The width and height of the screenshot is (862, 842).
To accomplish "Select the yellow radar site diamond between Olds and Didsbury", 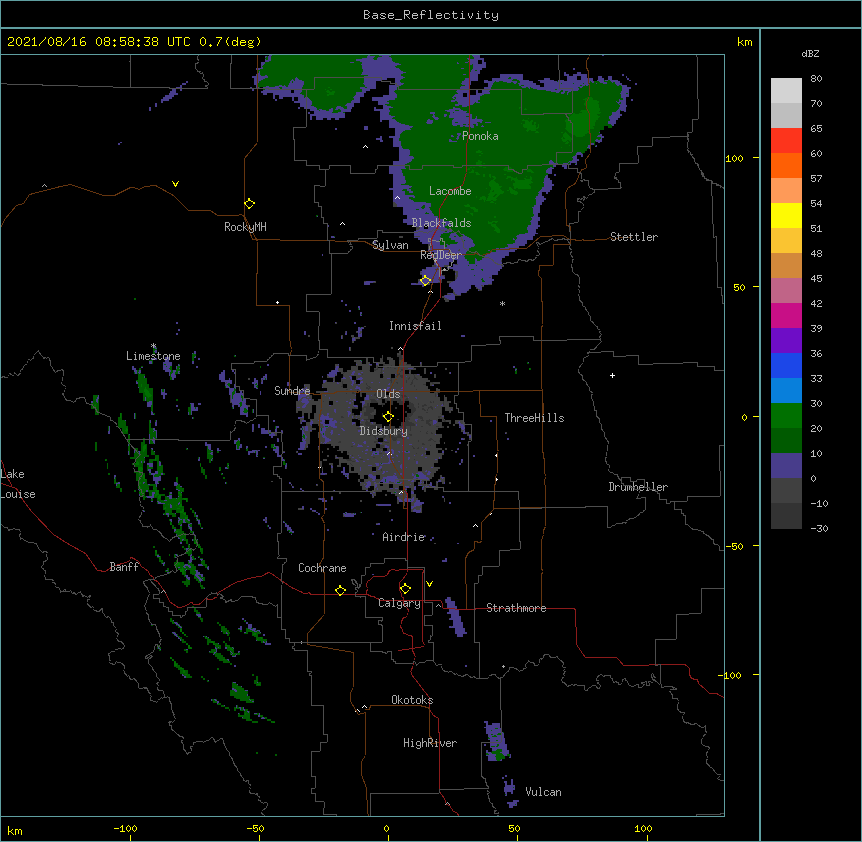I will (x=388, y=417).
